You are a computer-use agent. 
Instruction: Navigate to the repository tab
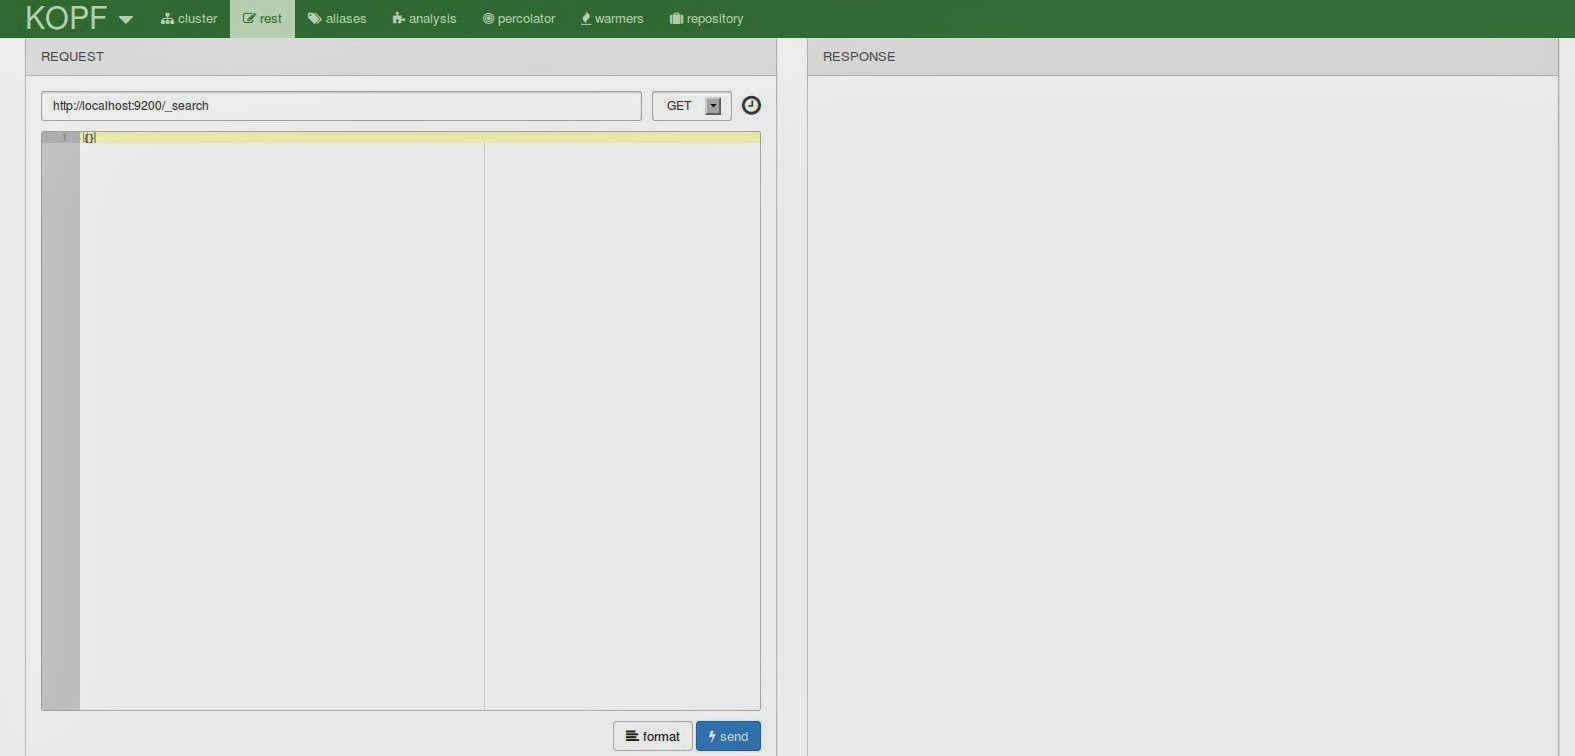pos(706,19)
